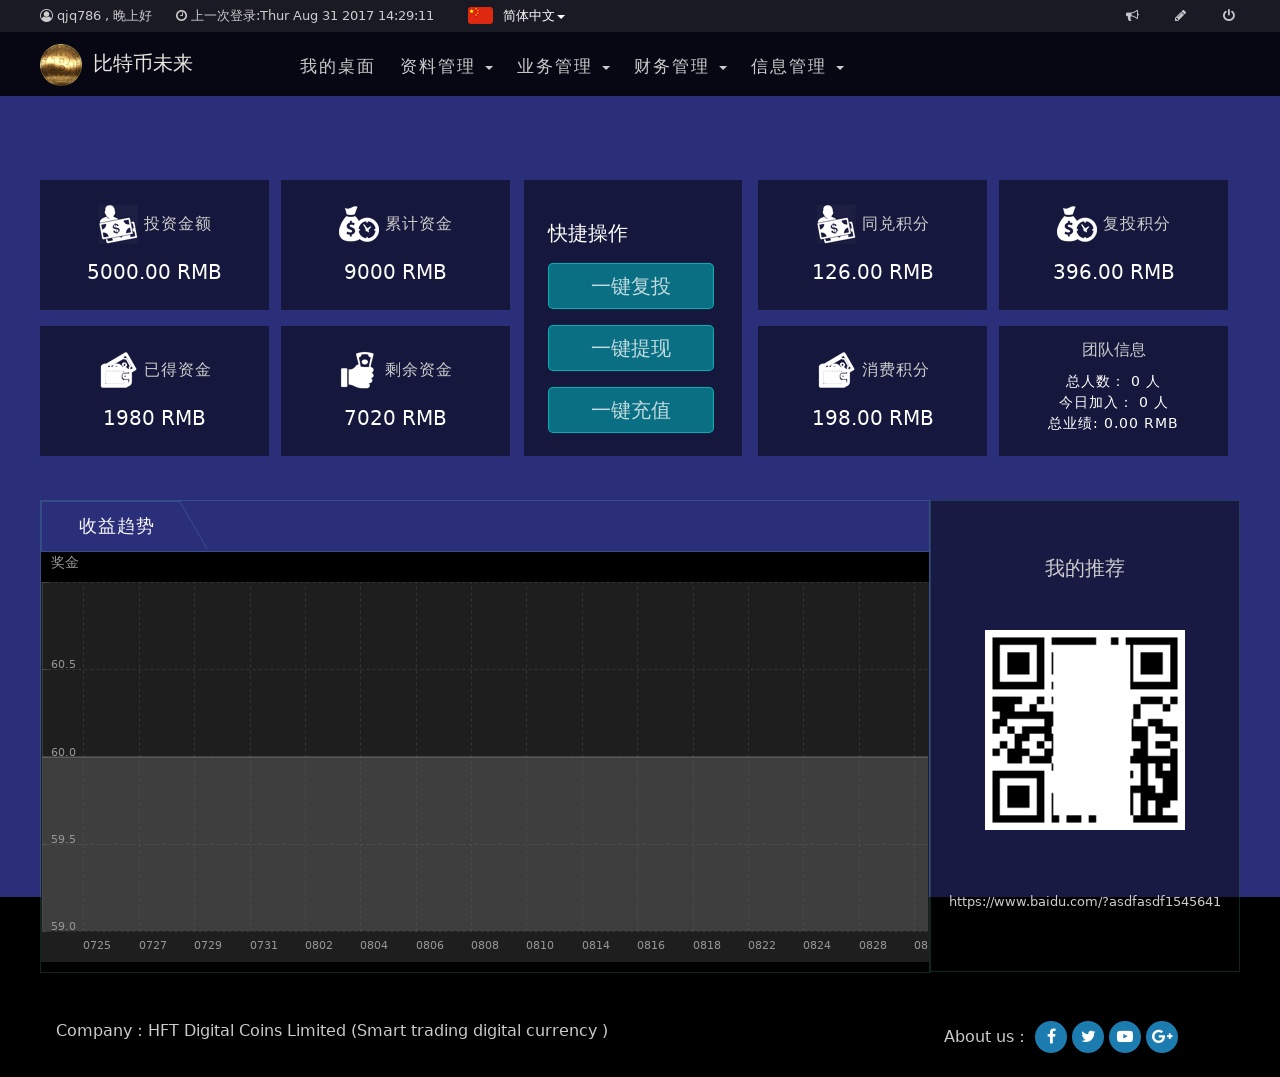1280x1077 pixels.
Task: Click the user avatar icon beside qjq786
Action: coord(46,16)
